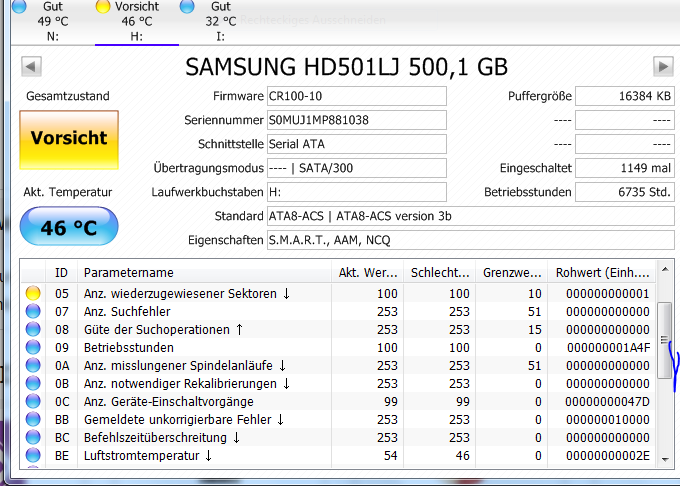Click the Seriennummer field S0MUJ1MP881038
This screenshot has width=680, height=486.
(x=356, y=120)
